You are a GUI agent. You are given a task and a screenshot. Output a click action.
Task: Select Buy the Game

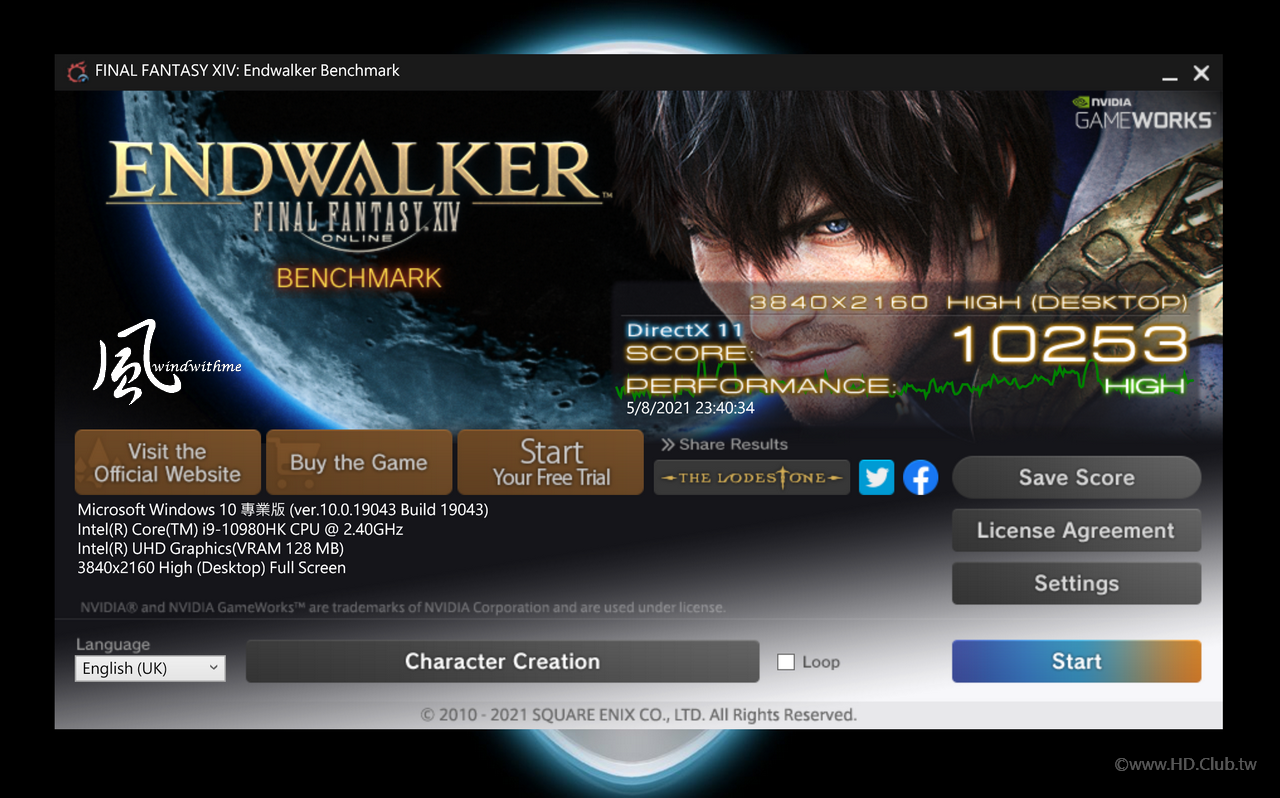359,462
